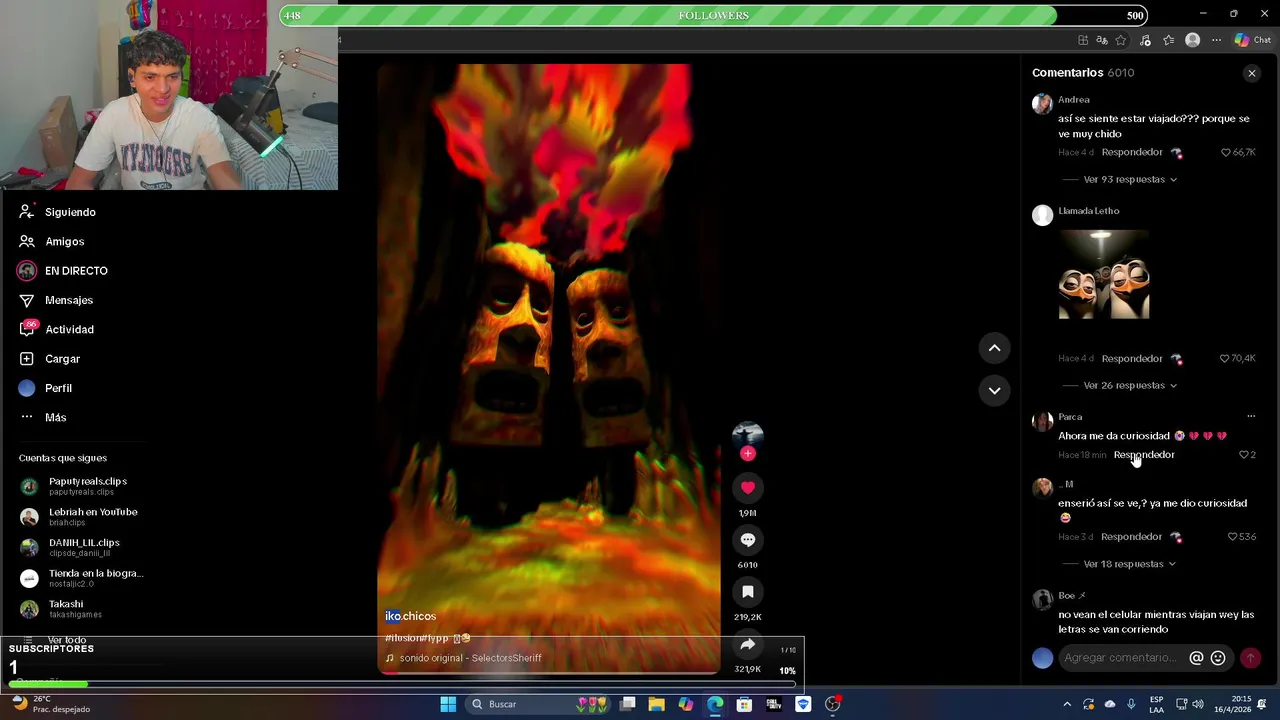Screen dimensions: 1280x720
Task: Open Mensajes in the sidebar
Action: click(x=56, y=300)
